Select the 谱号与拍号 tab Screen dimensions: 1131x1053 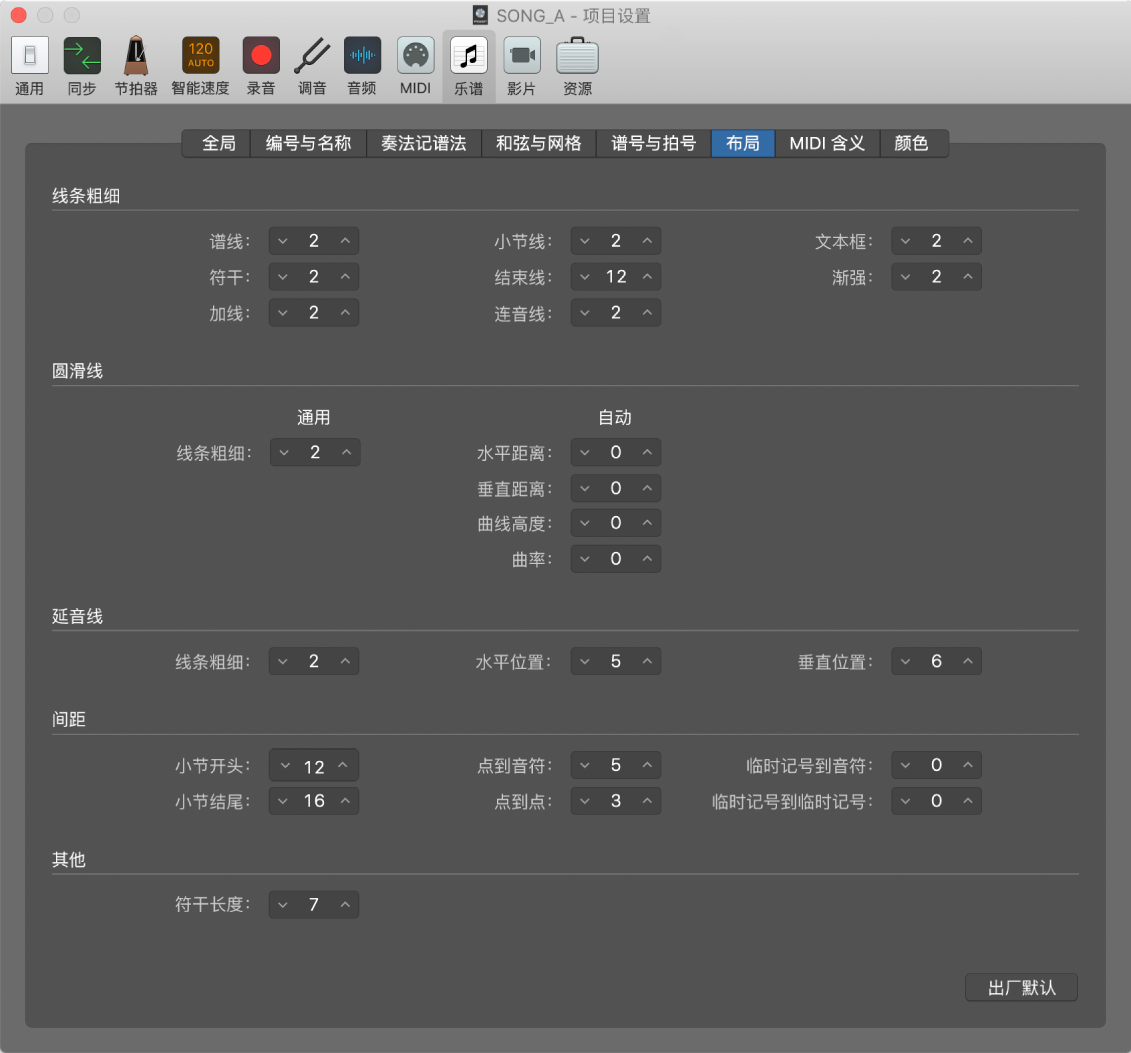653,143
